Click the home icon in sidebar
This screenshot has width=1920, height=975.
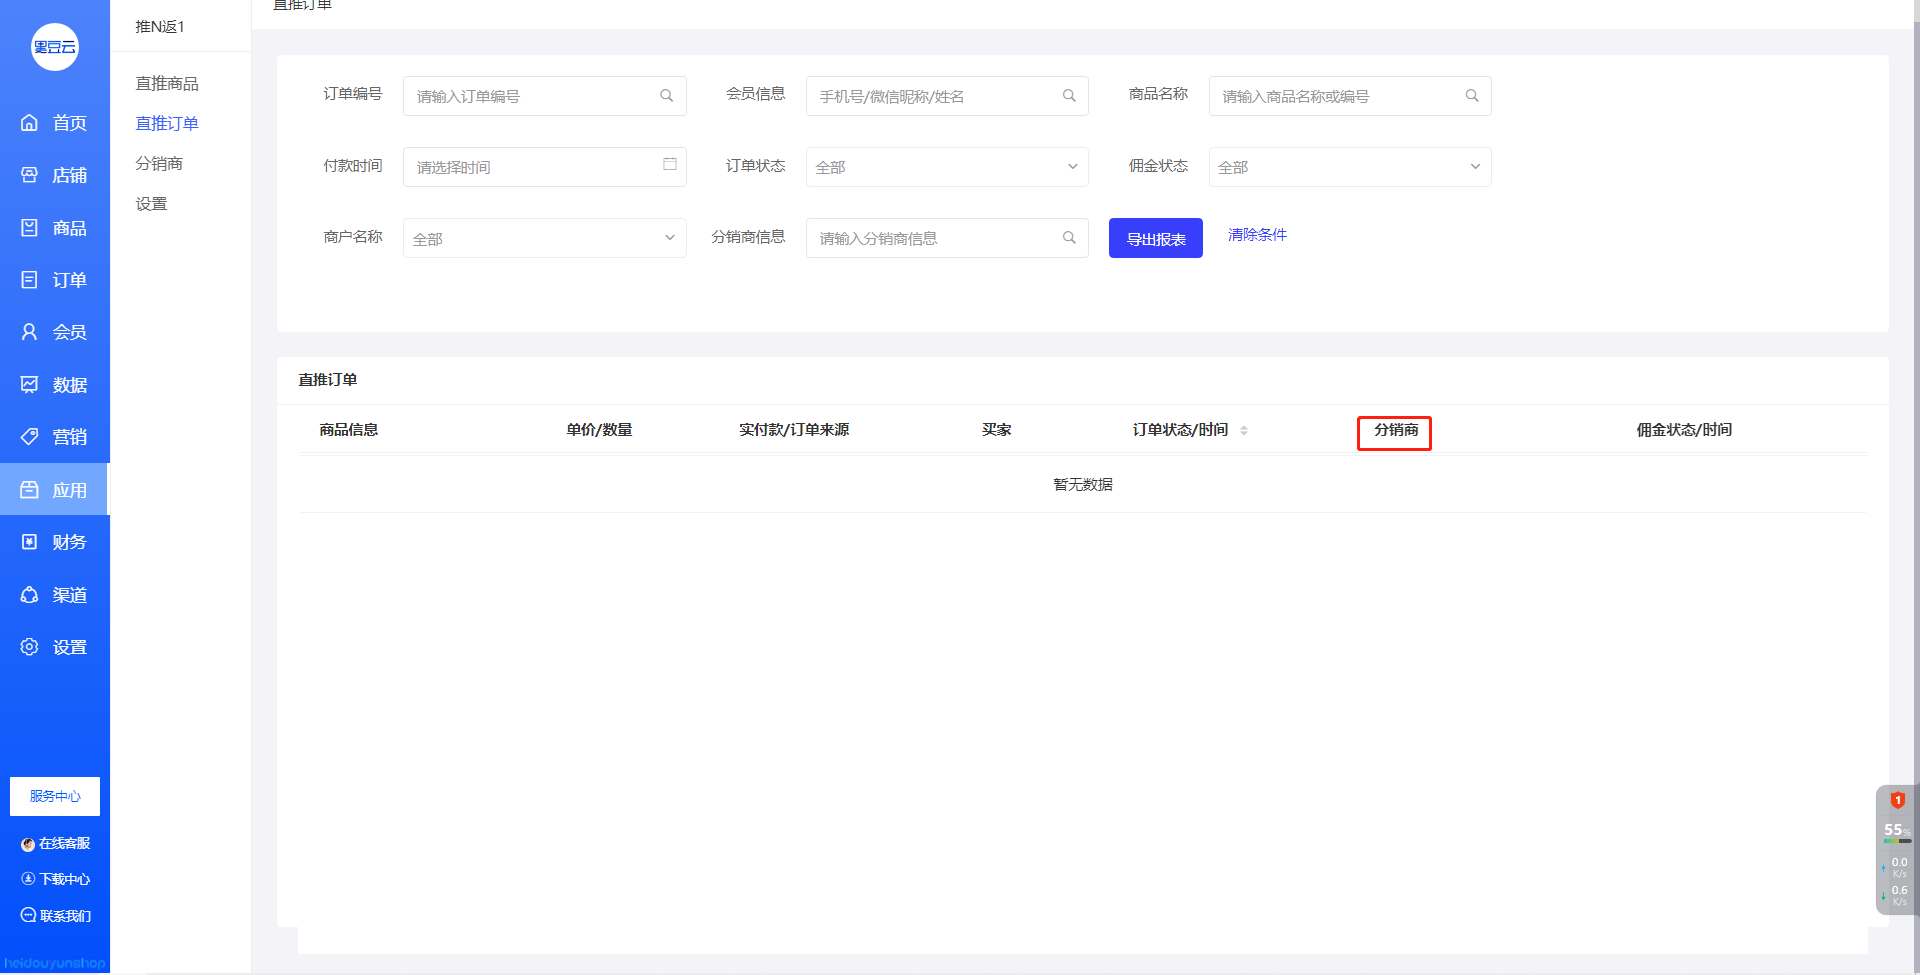30,123
